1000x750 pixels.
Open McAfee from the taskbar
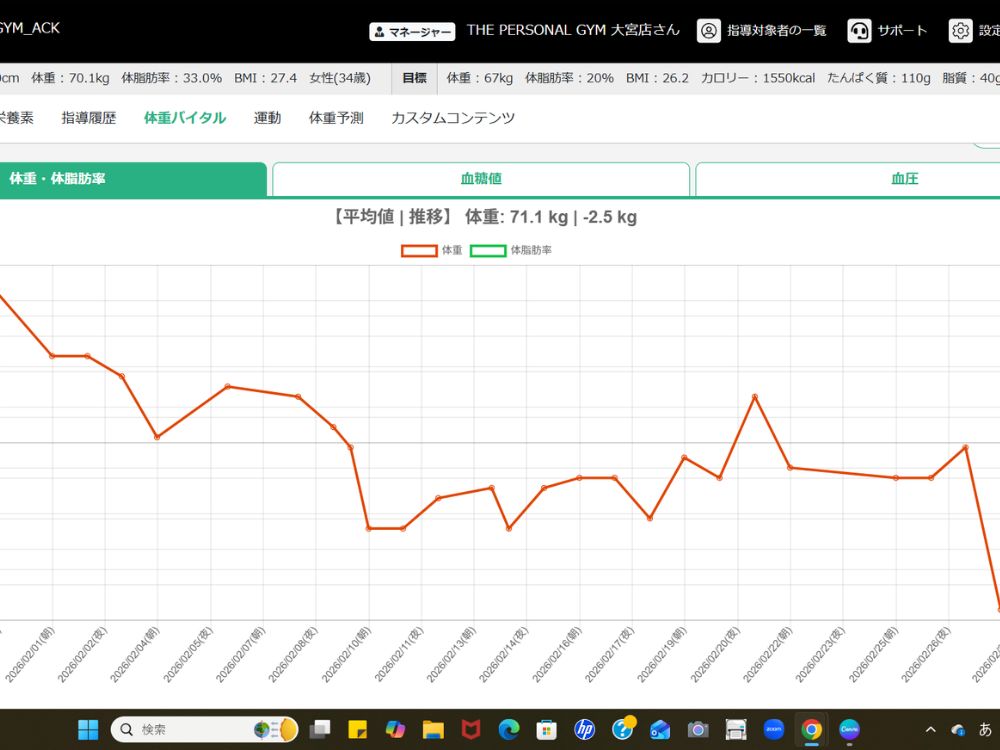coord(470,729)
